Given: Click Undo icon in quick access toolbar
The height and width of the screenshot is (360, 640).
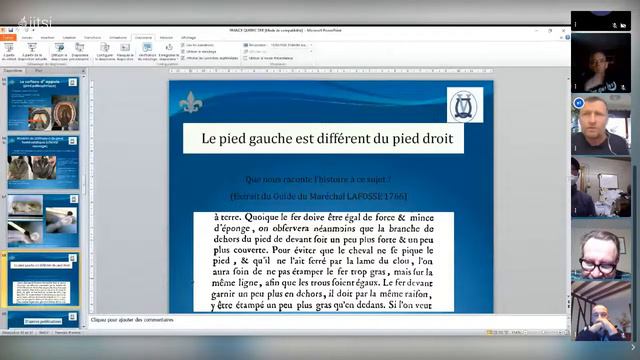Looking at the screenshot, I should pos(18,30).
